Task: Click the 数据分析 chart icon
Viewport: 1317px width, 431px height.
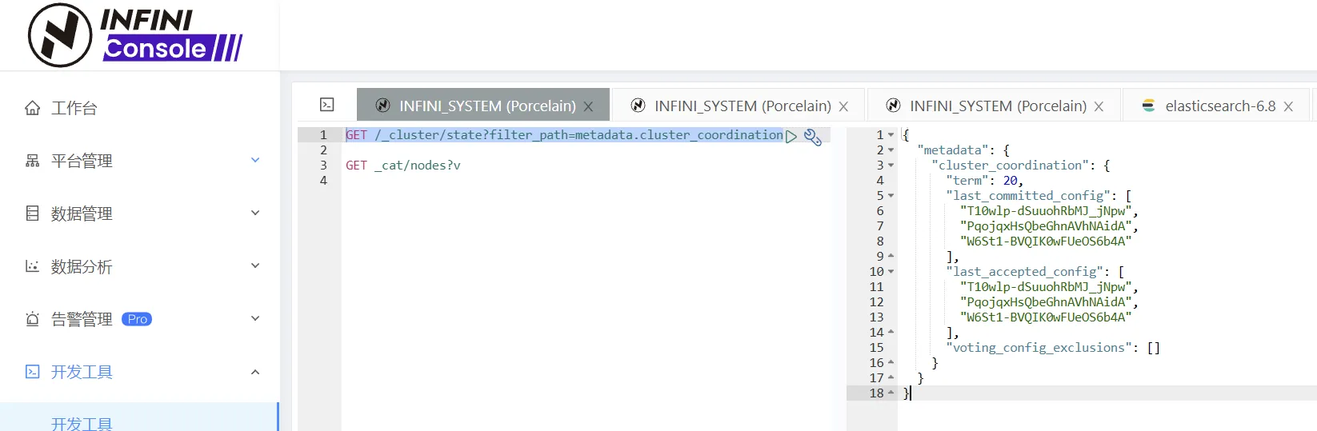Action: tap(33, 267)
